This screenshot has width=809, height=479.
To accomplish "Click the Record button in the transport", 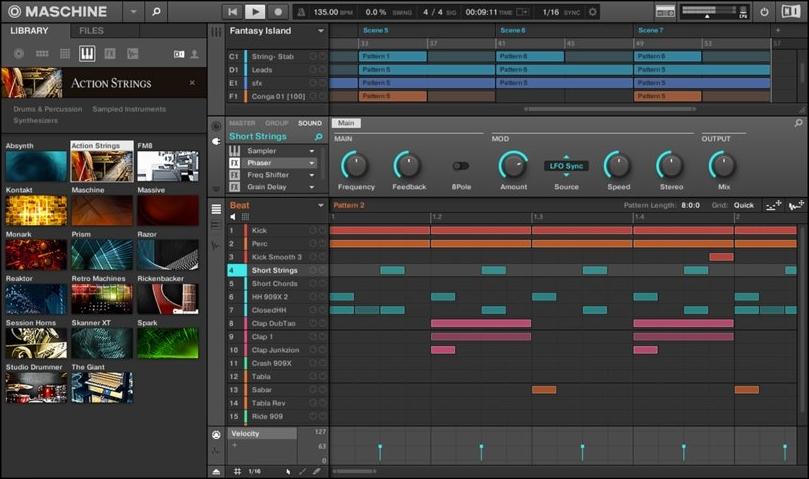I will pos(278,12).
